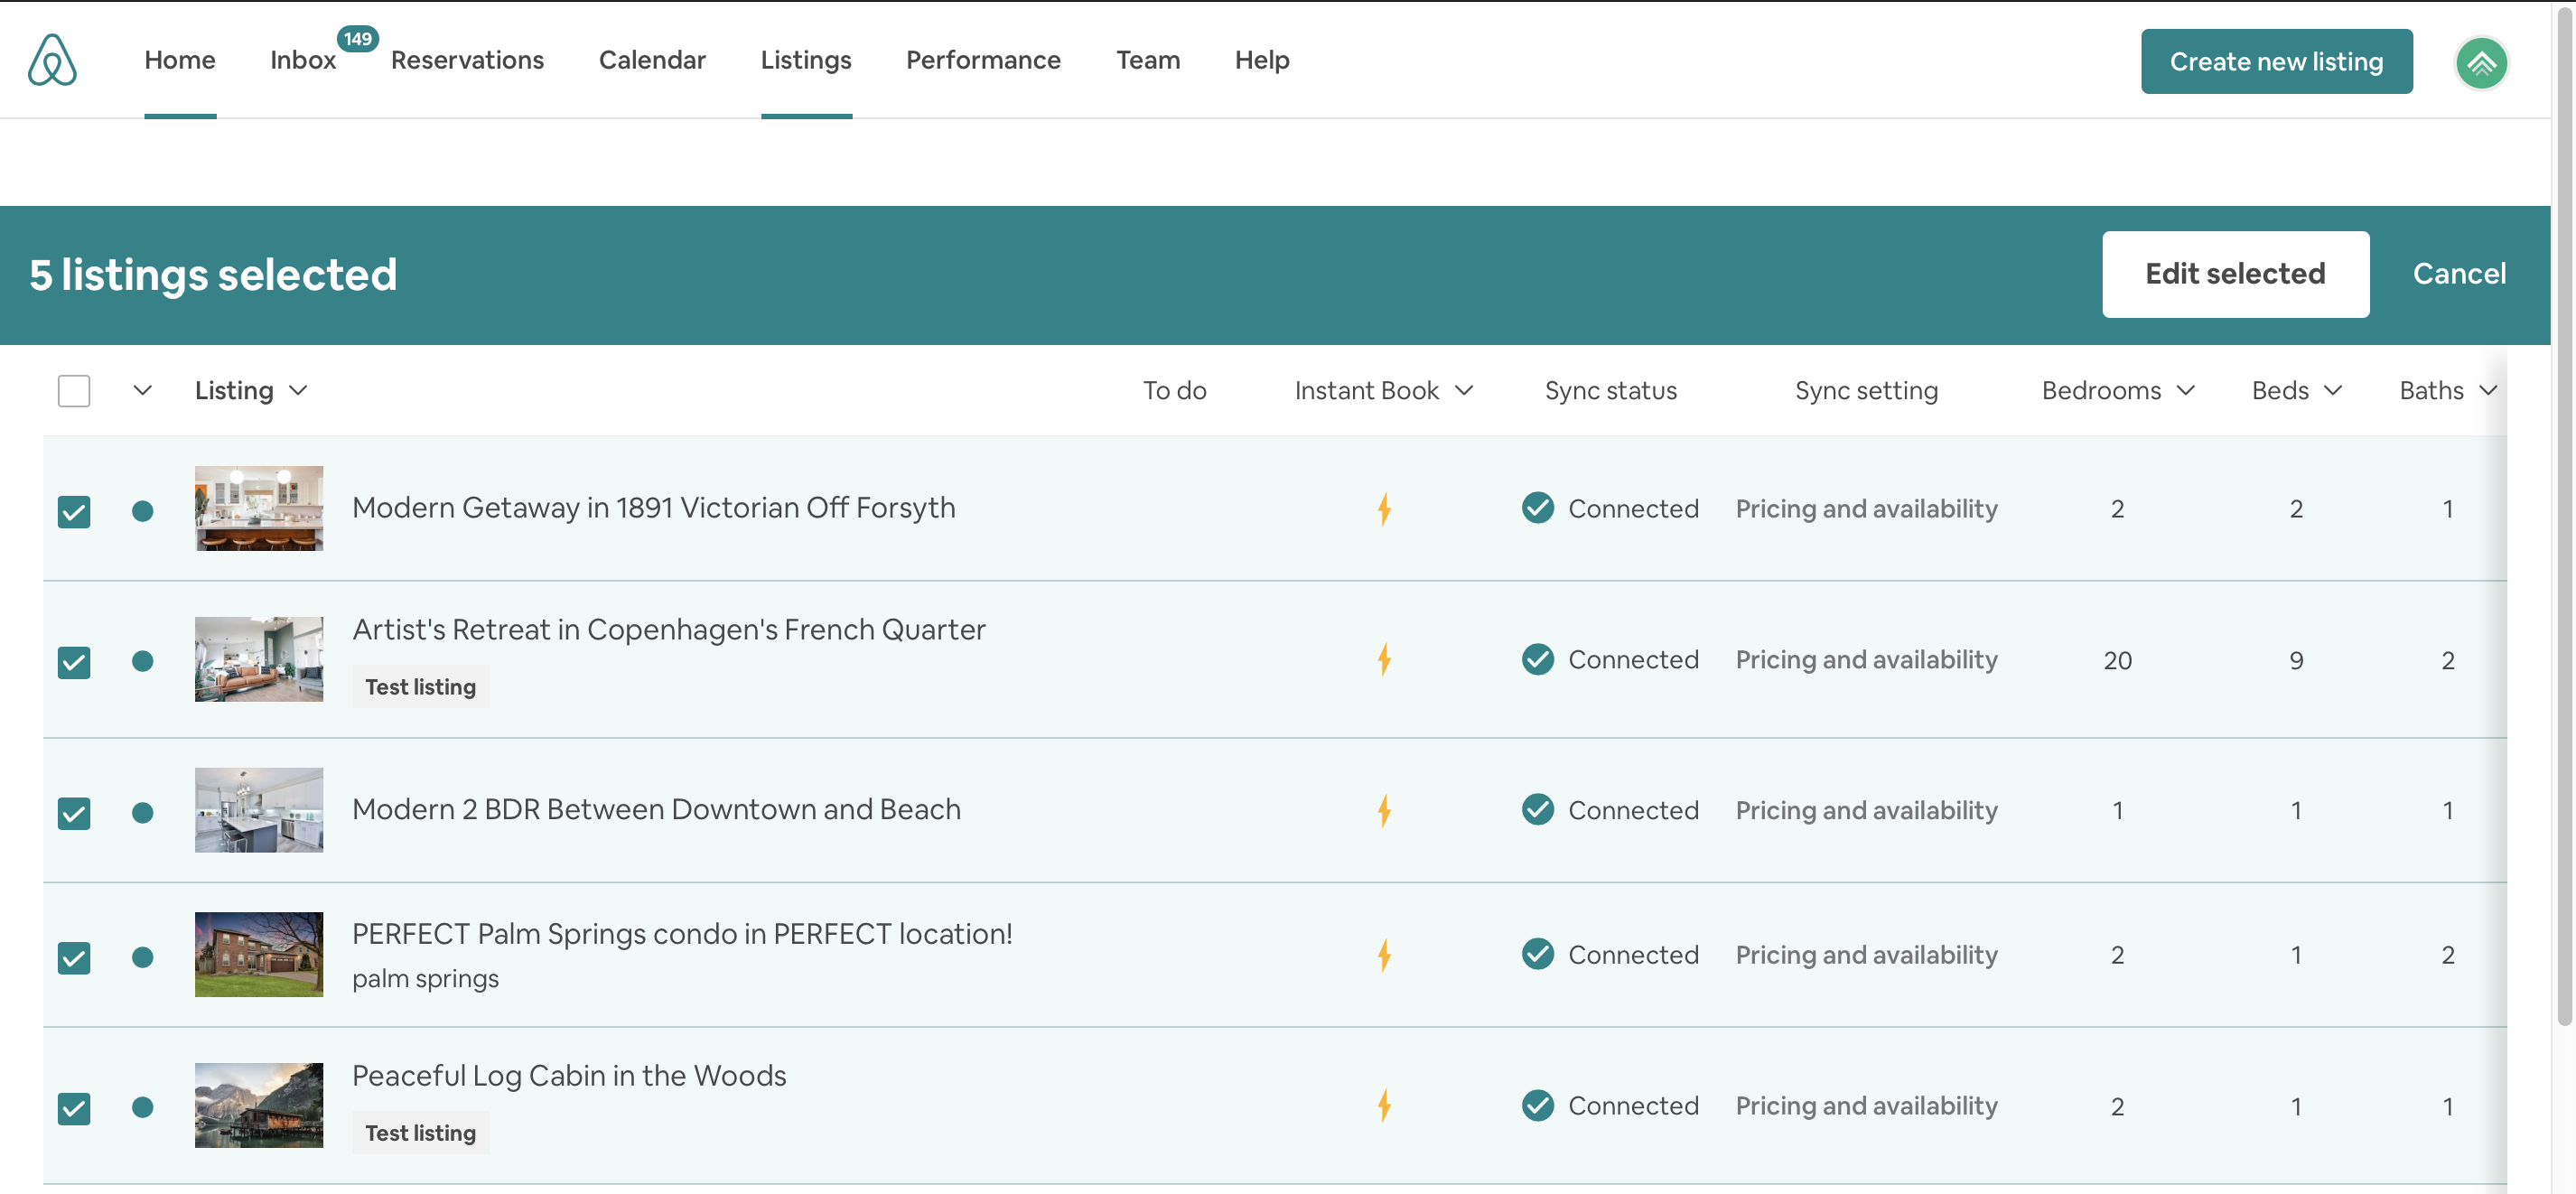Open the Listings tab
Viewport: 2576px width, 1194px height.
point(806,60)
